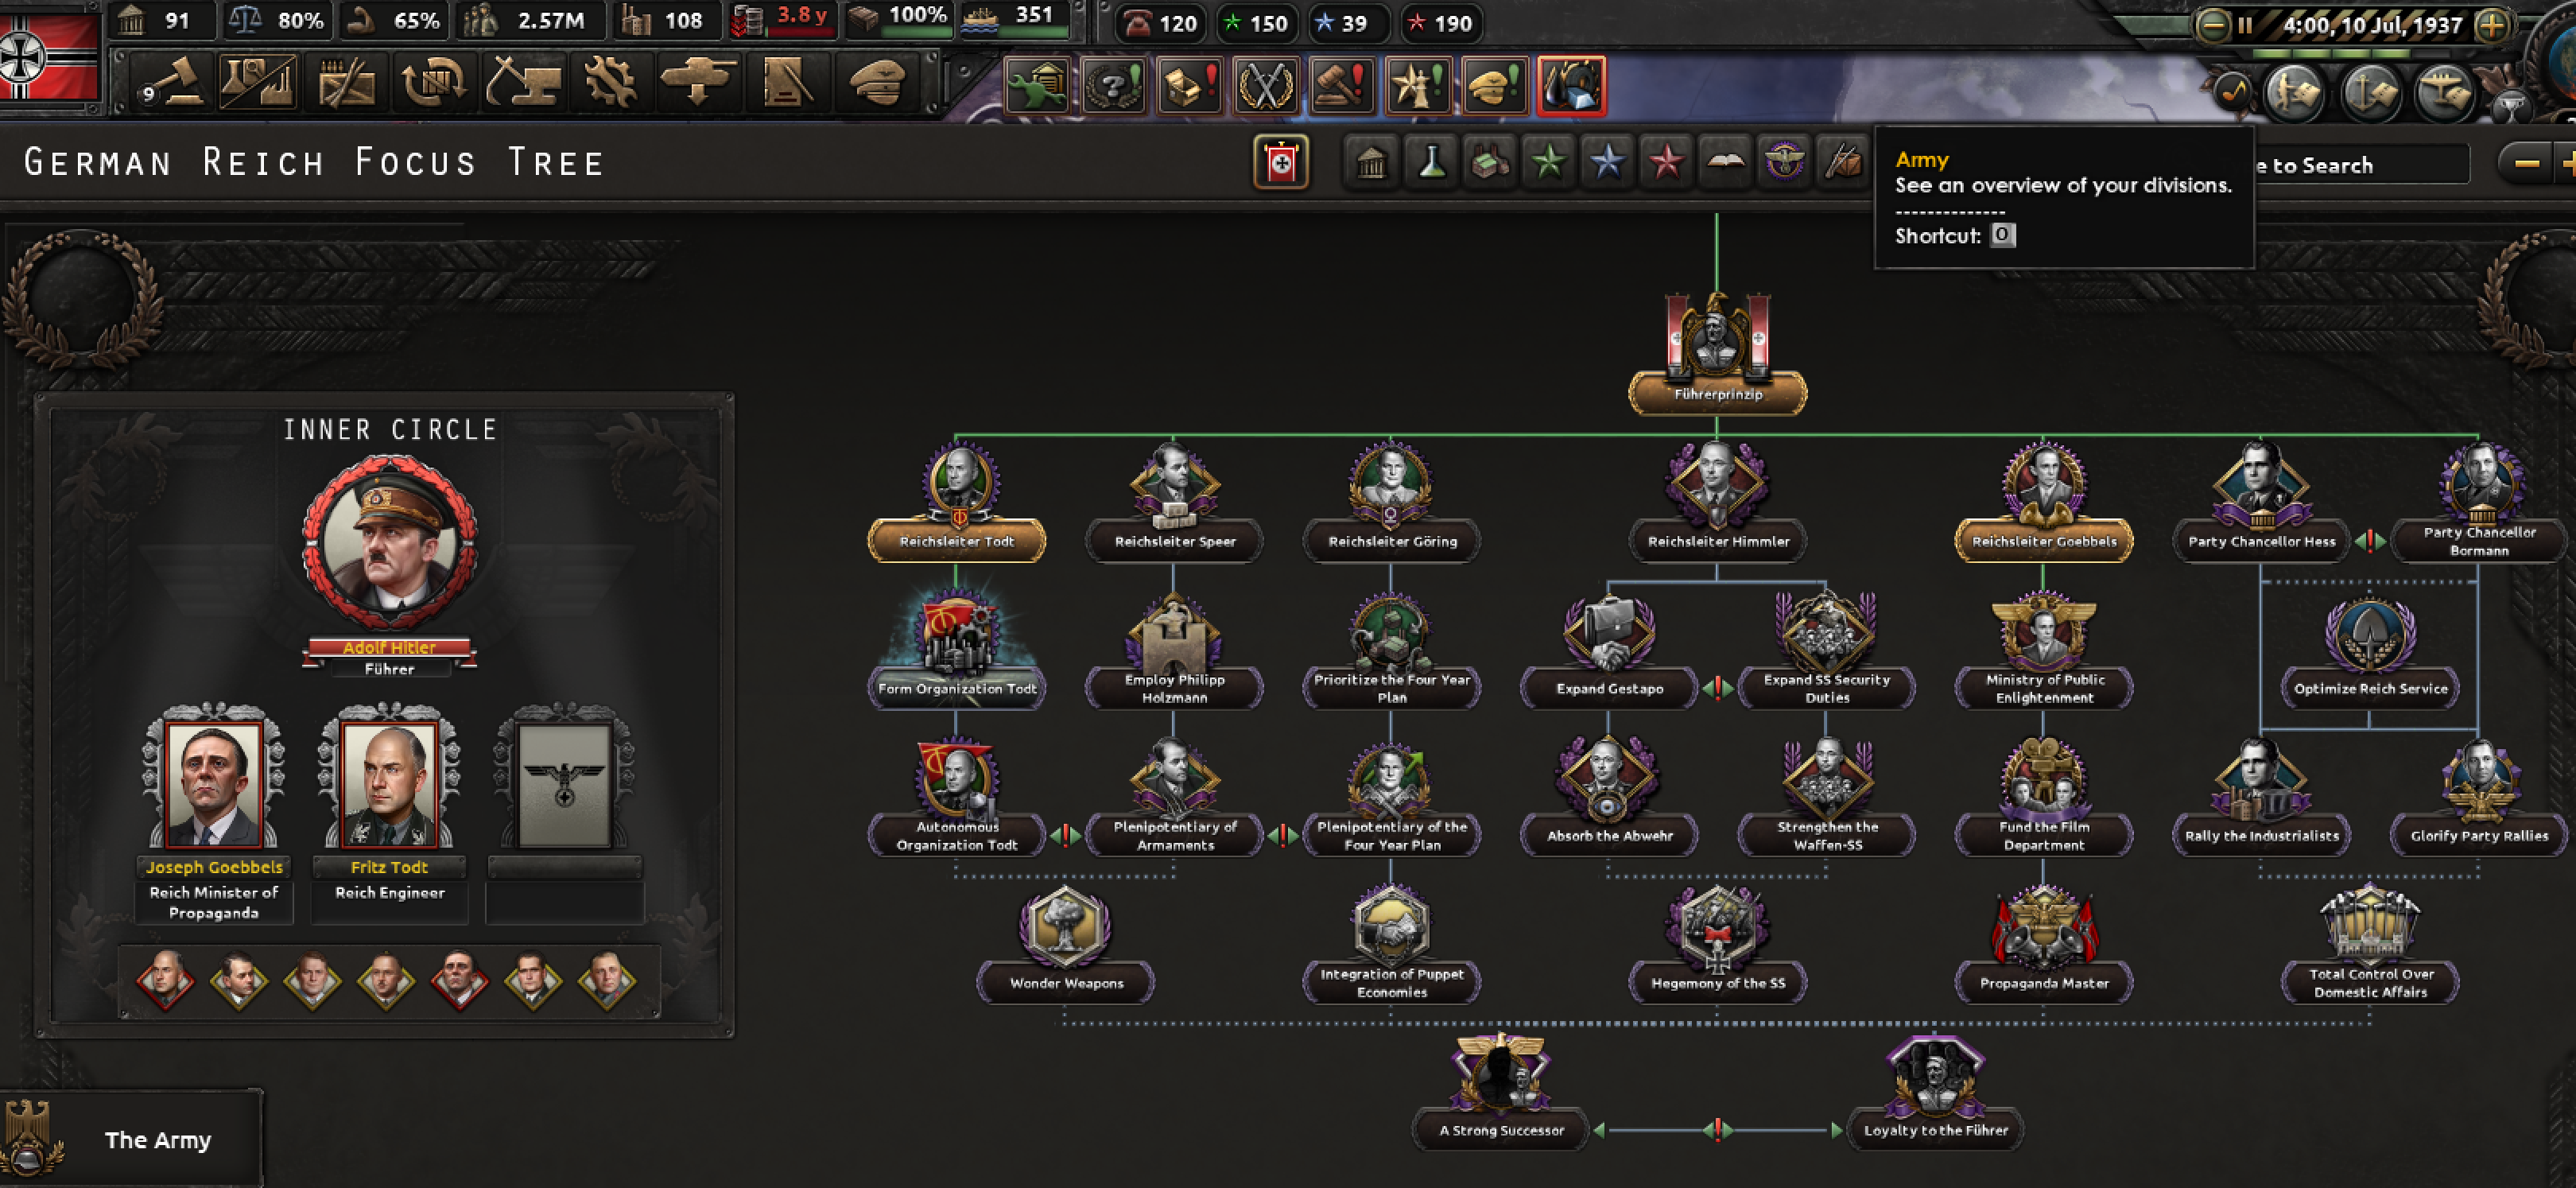Select the Führerprinzip focus
The height and width of the screenshot is (1188, 2576).
pyautogui.click(x=1717, y=355)
